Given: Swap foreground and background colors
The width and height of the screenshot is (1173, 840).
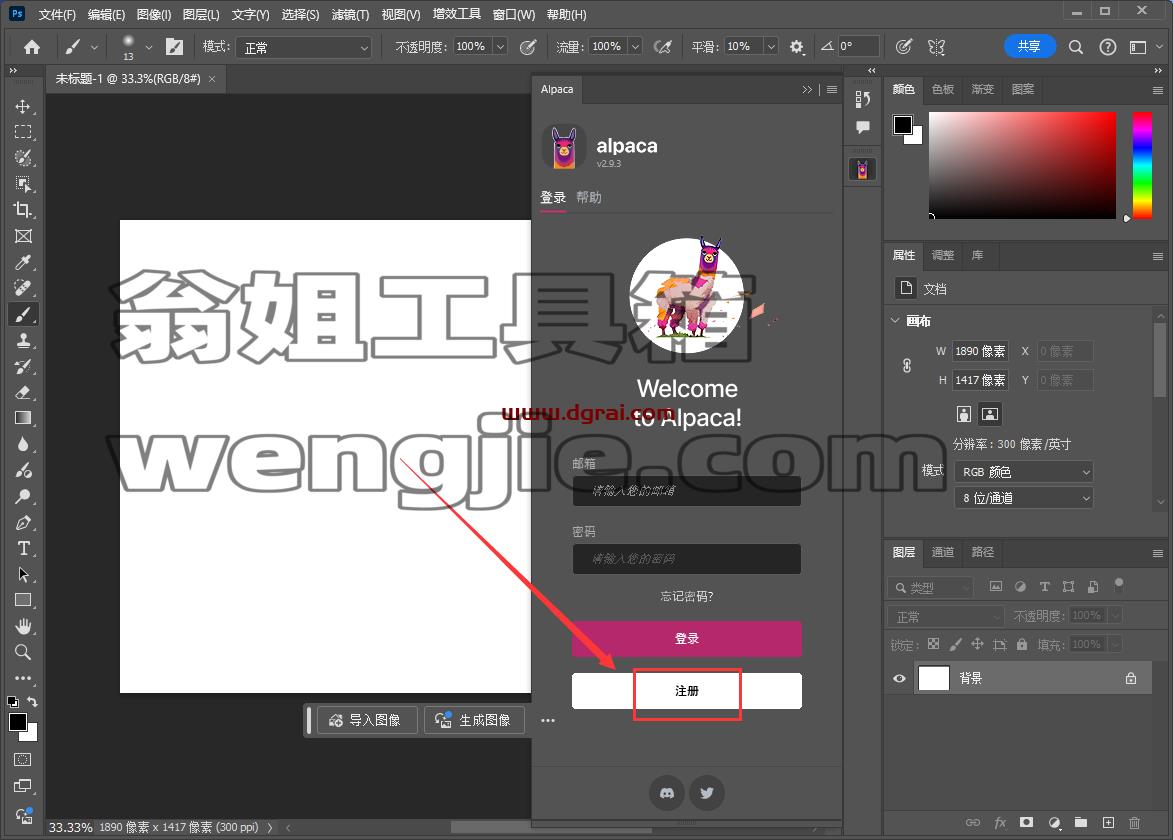Looking at the screenshot, I should (x=32, y=702).
